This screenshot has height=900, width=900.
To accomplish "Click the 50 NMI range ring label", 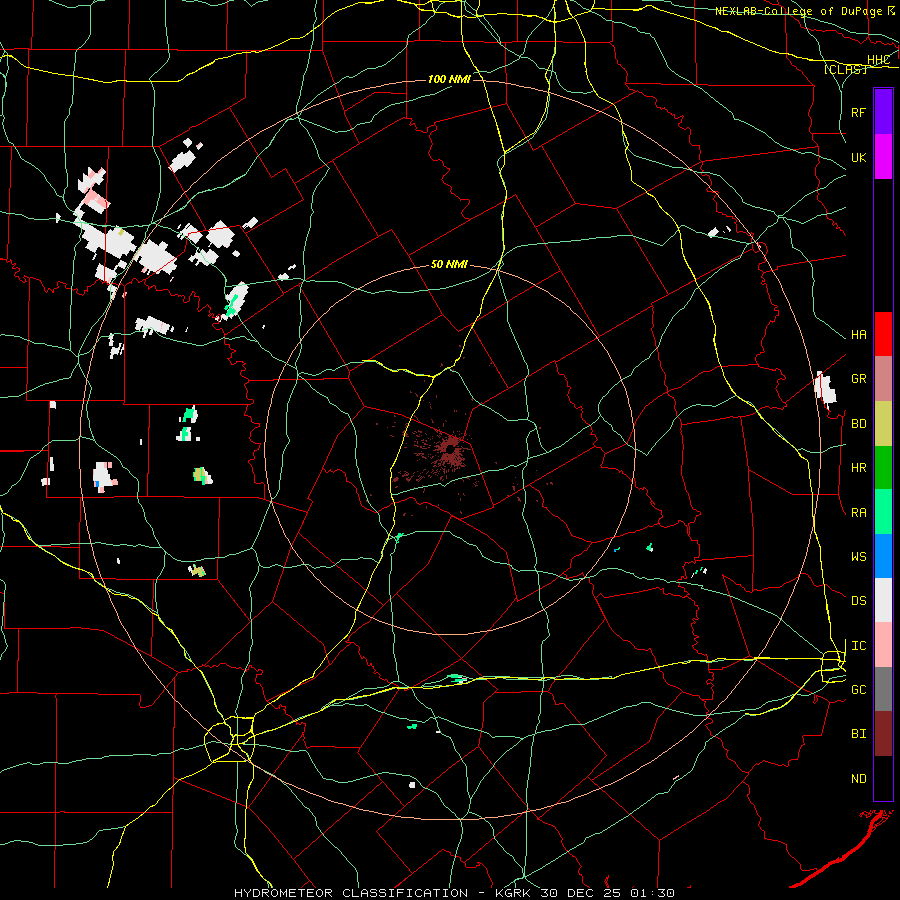I will pyautogui.click(x=449, y=264).
